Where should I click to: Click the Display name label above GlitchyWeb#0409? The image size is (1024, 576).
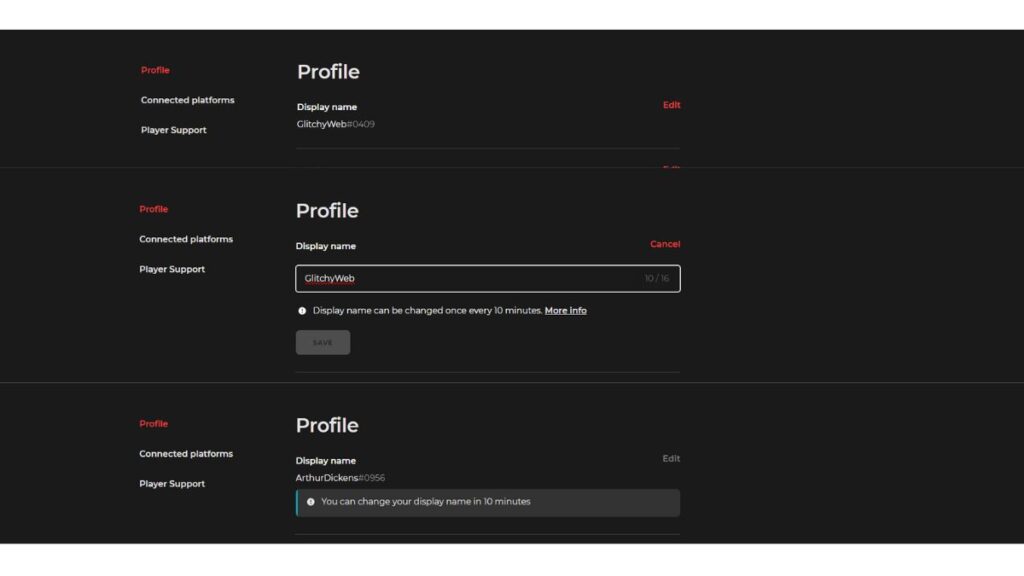(327, 107)
